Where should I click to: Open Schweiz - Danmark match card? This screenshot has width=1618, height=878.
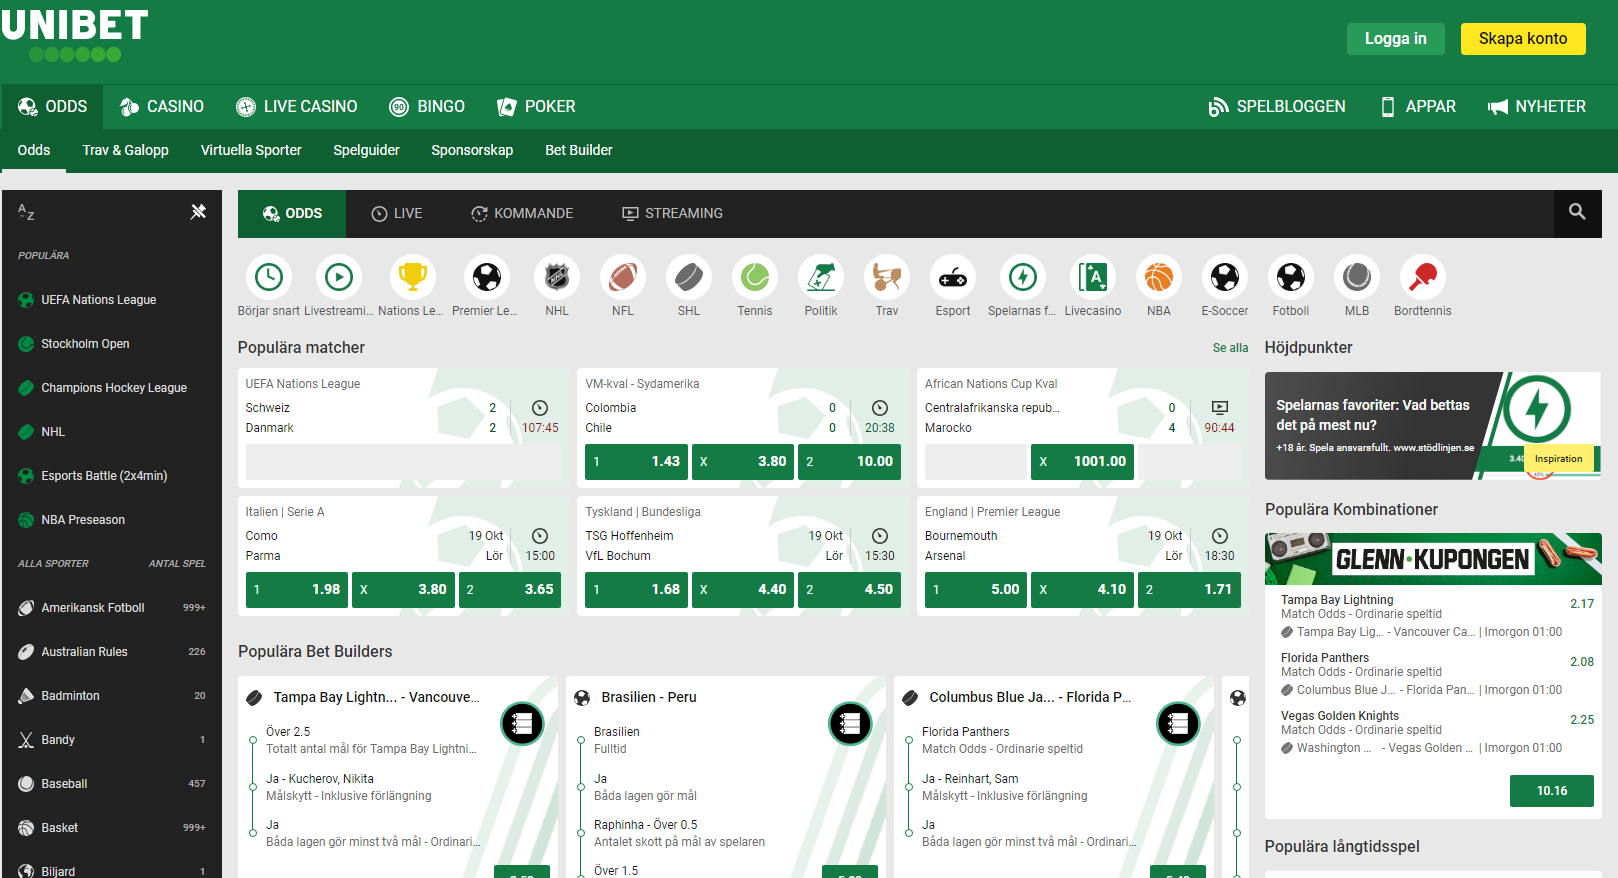pyautogui.click(x=403, y=427)
